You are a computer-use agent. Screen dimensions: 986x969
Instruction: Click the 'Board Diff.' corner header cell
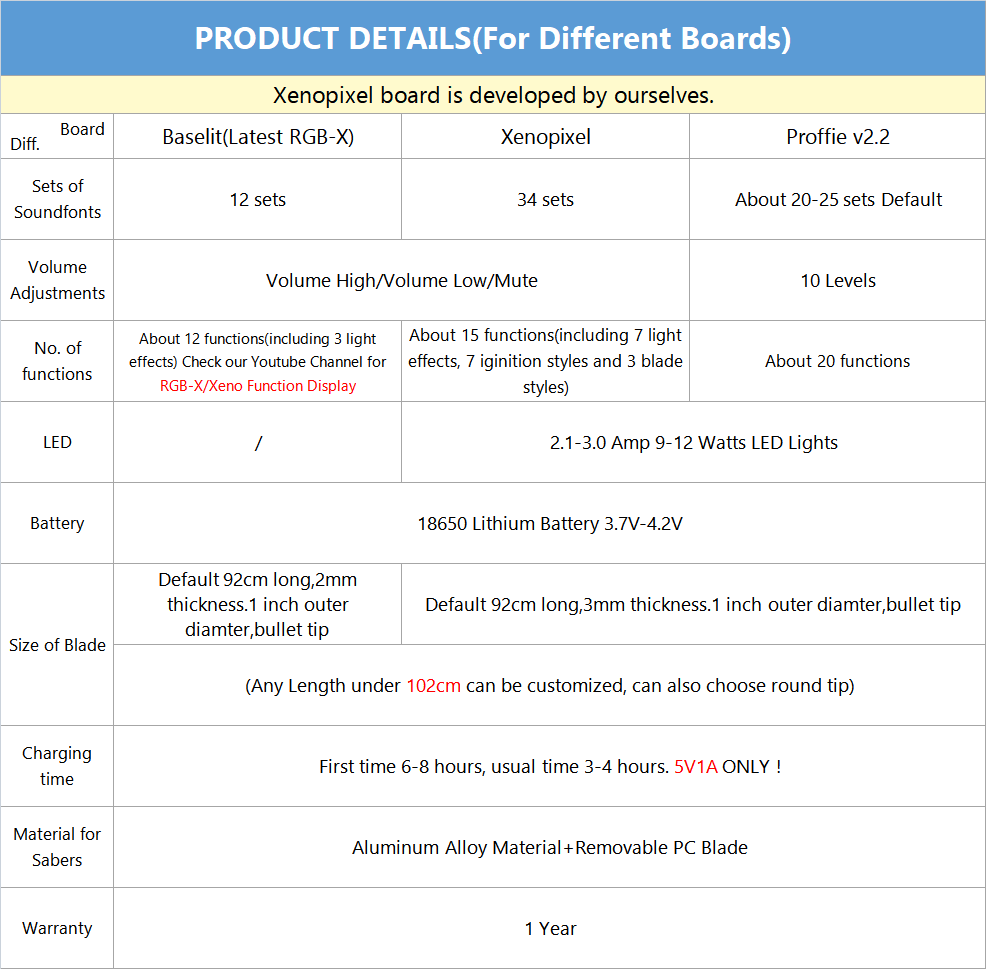57,136
